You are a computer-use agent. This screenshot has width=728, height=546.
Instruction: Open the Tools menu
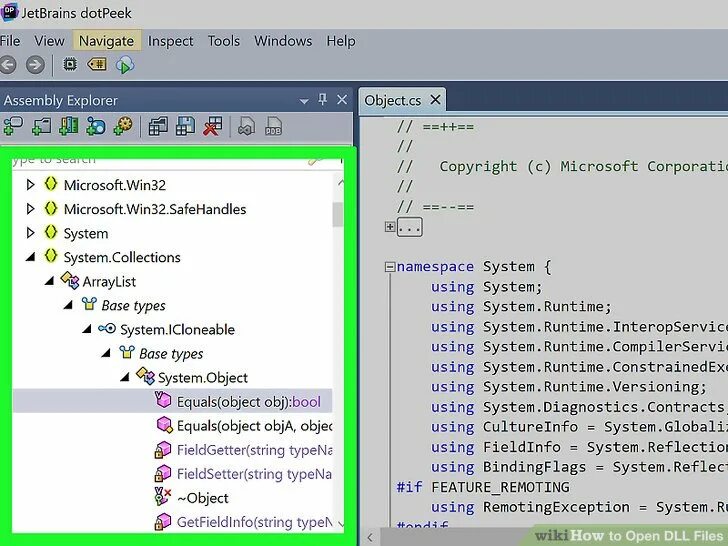coord(224,41)
